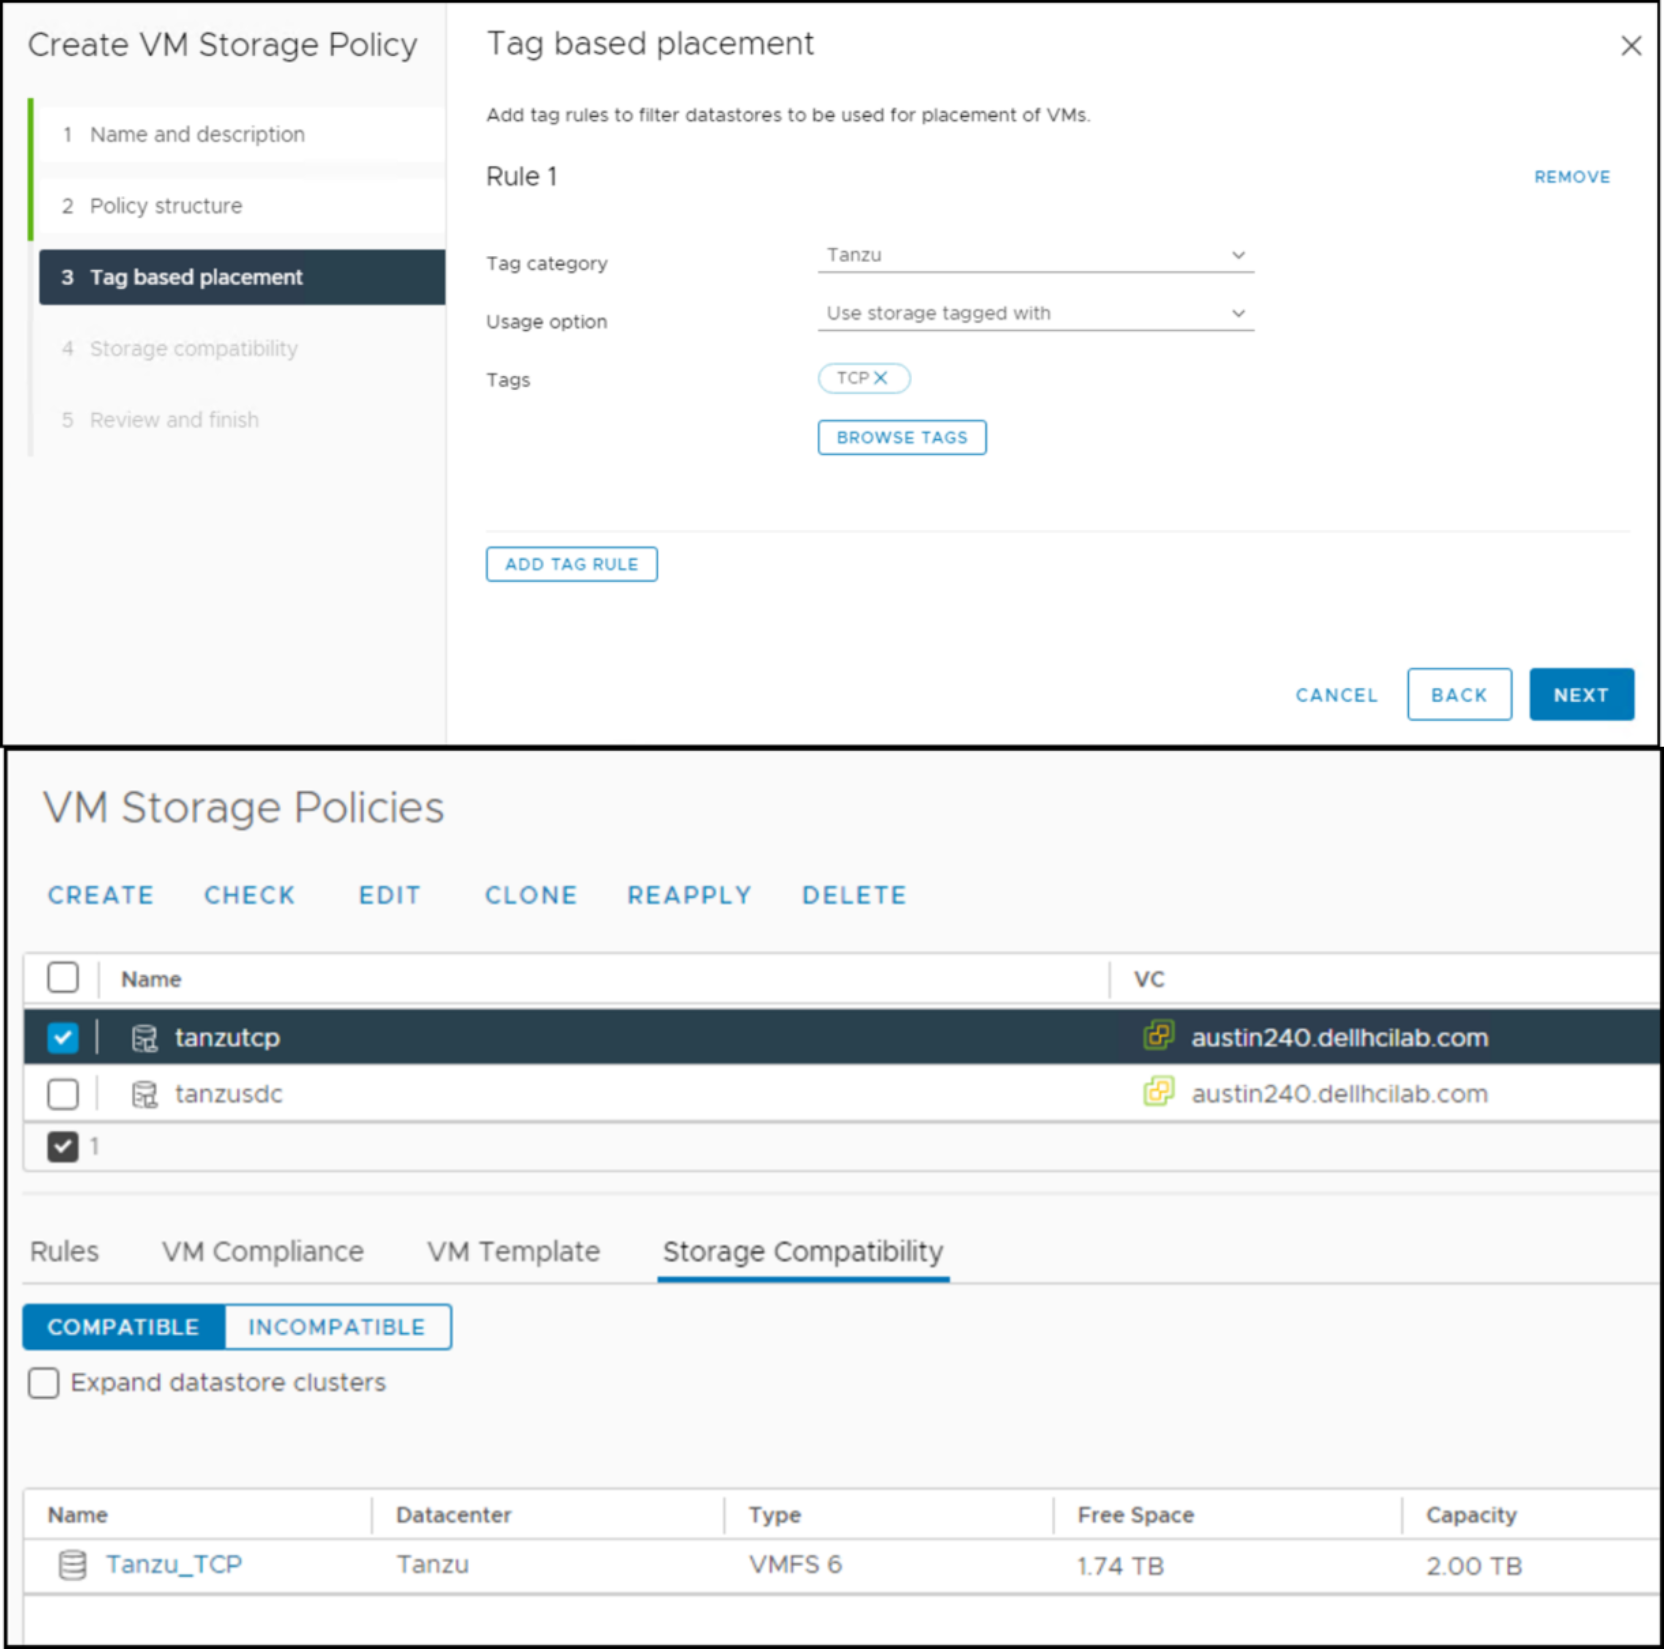This screenshot has width=1664, height=1649.
Task: Click austin240.dellhcilab.com in tanzutcp row
Action: (x=1339, y=1038)
